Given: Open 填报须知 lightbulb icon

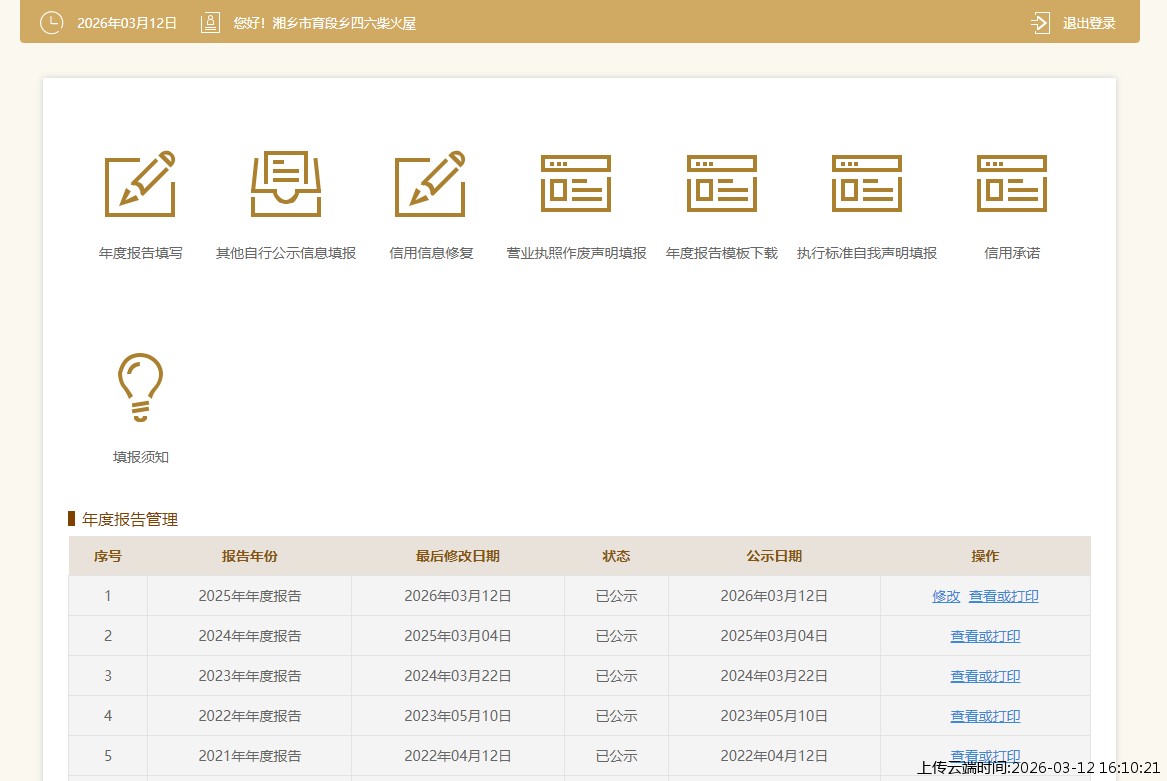Looking at the screenshot, I should tap(140, 388).
